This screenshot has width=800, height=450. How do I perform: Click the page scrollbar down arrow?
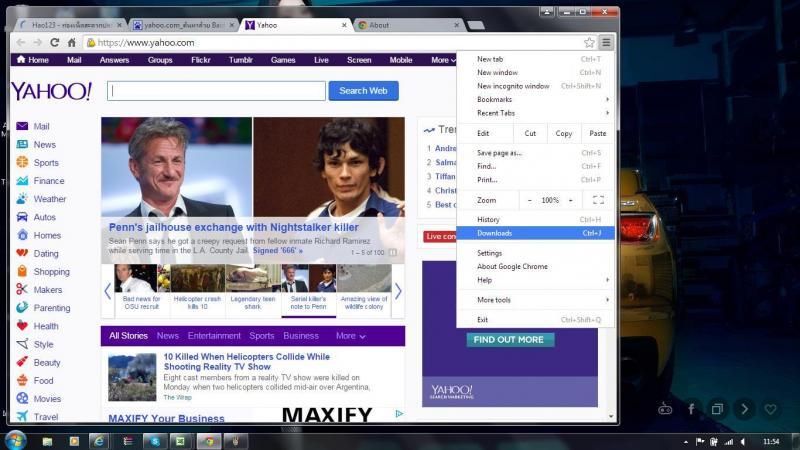(611, 416)
